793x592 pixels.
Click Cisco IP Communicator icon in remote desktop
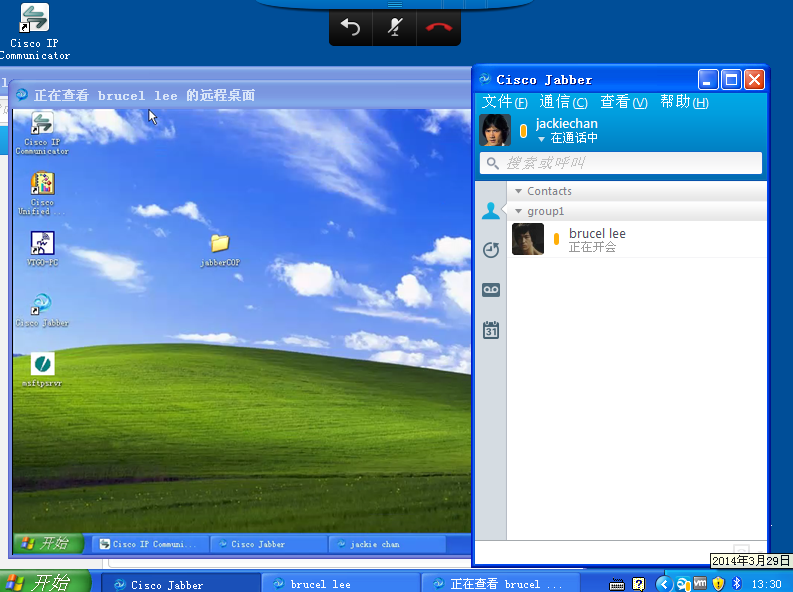(x=42, y=133)
